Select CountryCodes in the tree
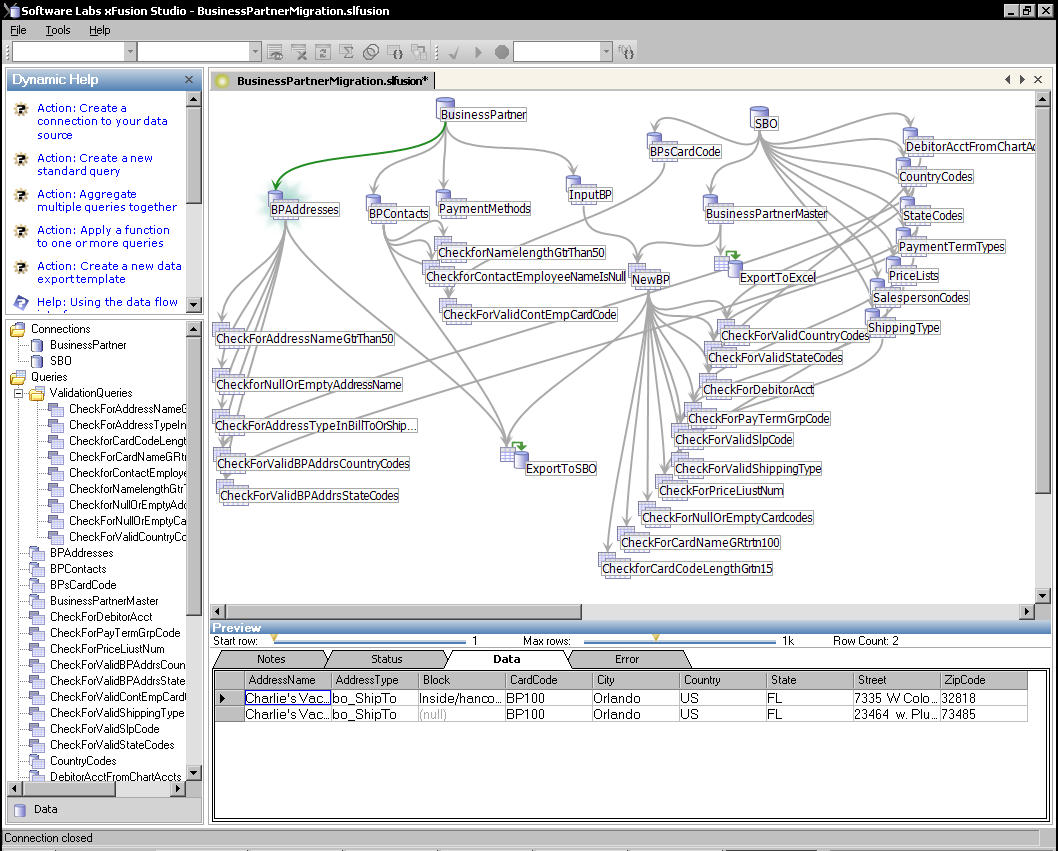 [x=83, y=761]
